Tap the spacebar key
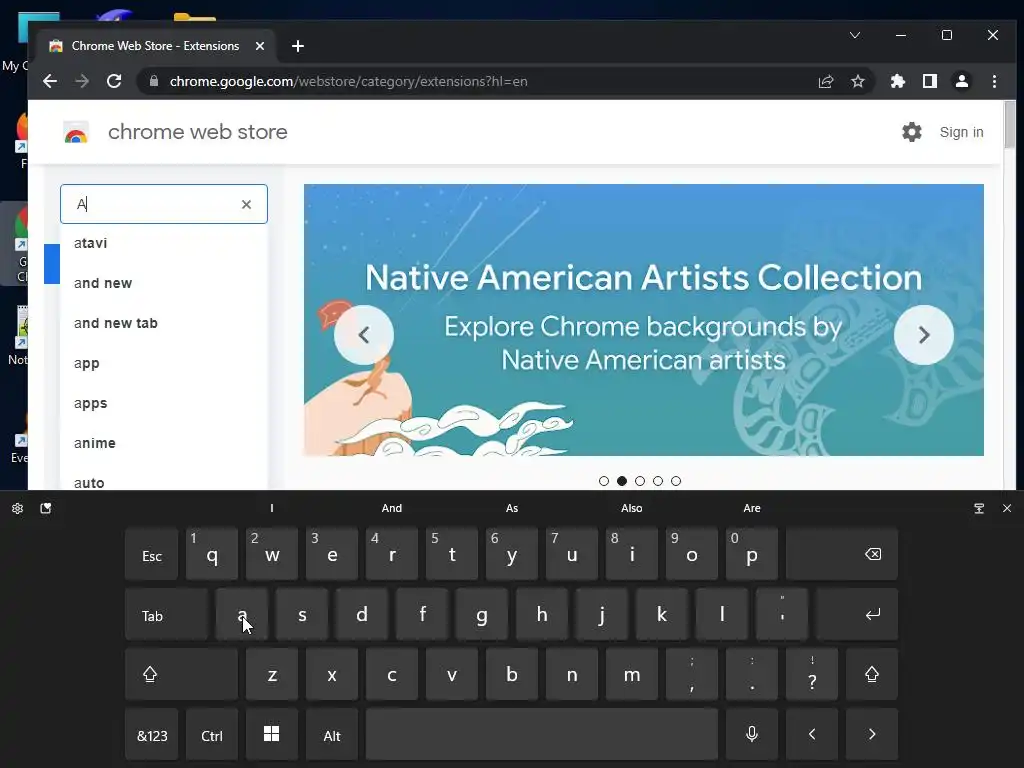The image size is (1024, 768). click(541, 735)
